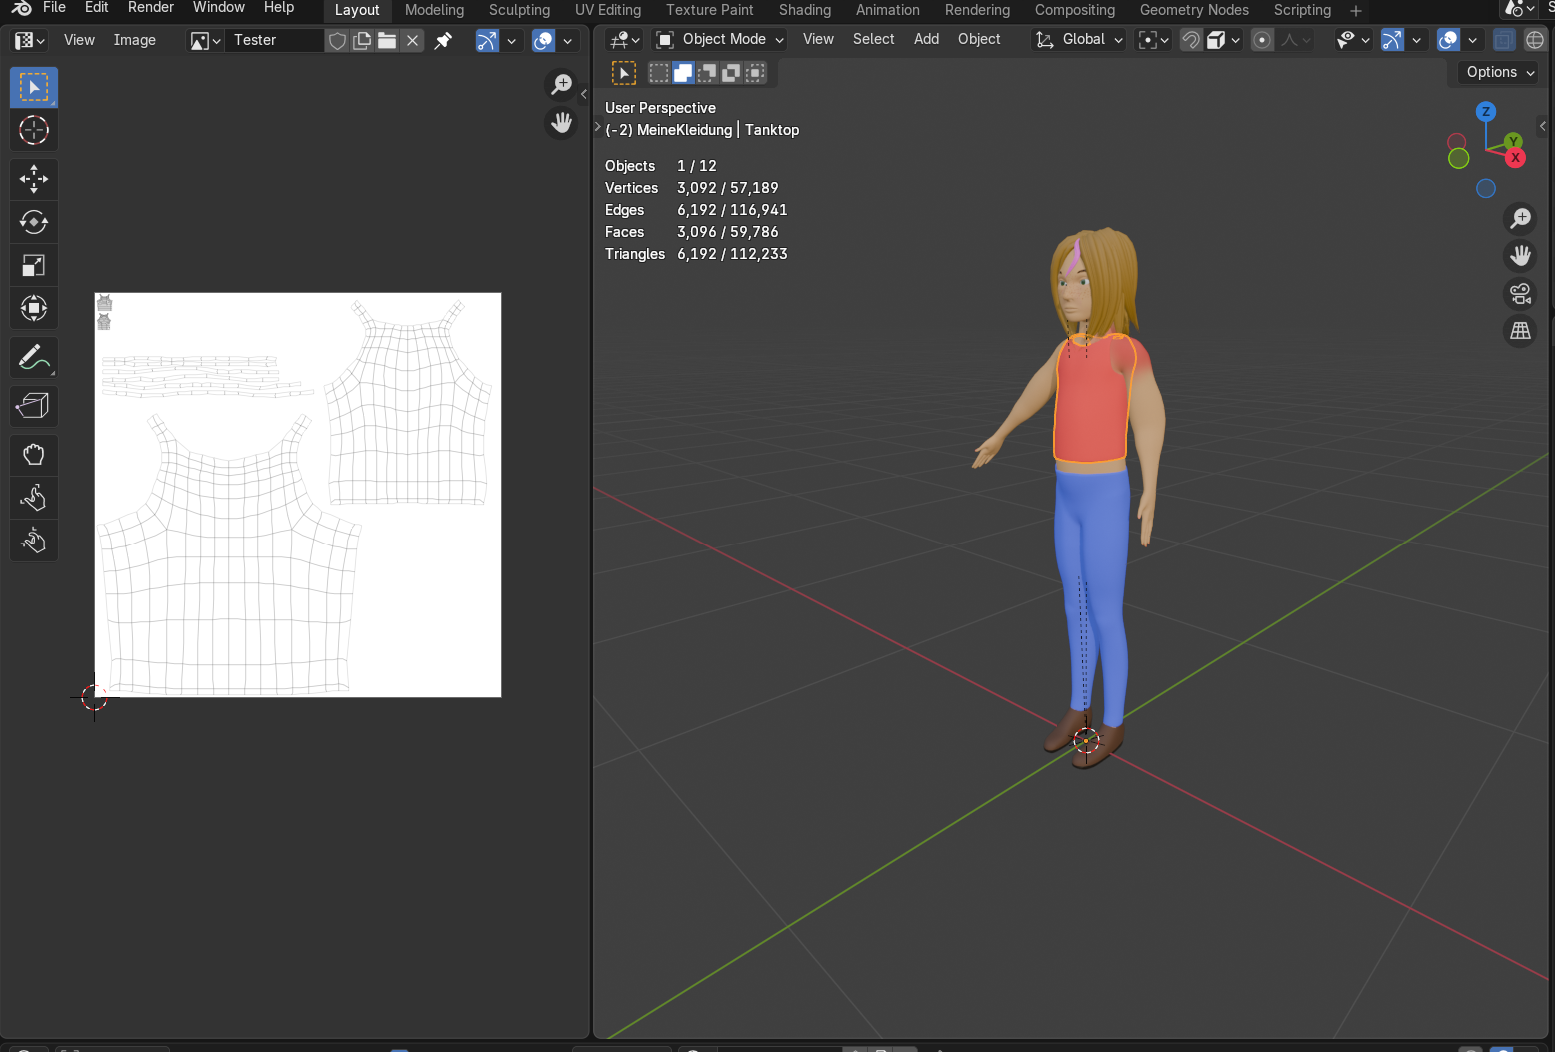Image resolution: width=1555 pixels, height=1052 pixels.
Task: Add a new workspace with the plus button
Action: coord(1355,11)
